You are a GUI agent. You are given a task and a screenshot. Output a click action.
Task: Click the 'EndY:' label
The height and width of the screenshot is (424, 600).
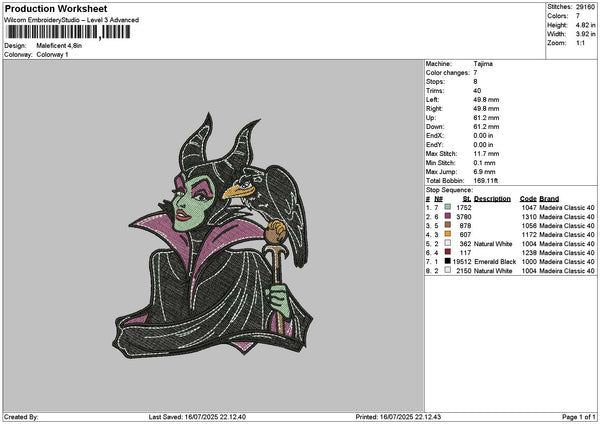click(x=434, y=145)
